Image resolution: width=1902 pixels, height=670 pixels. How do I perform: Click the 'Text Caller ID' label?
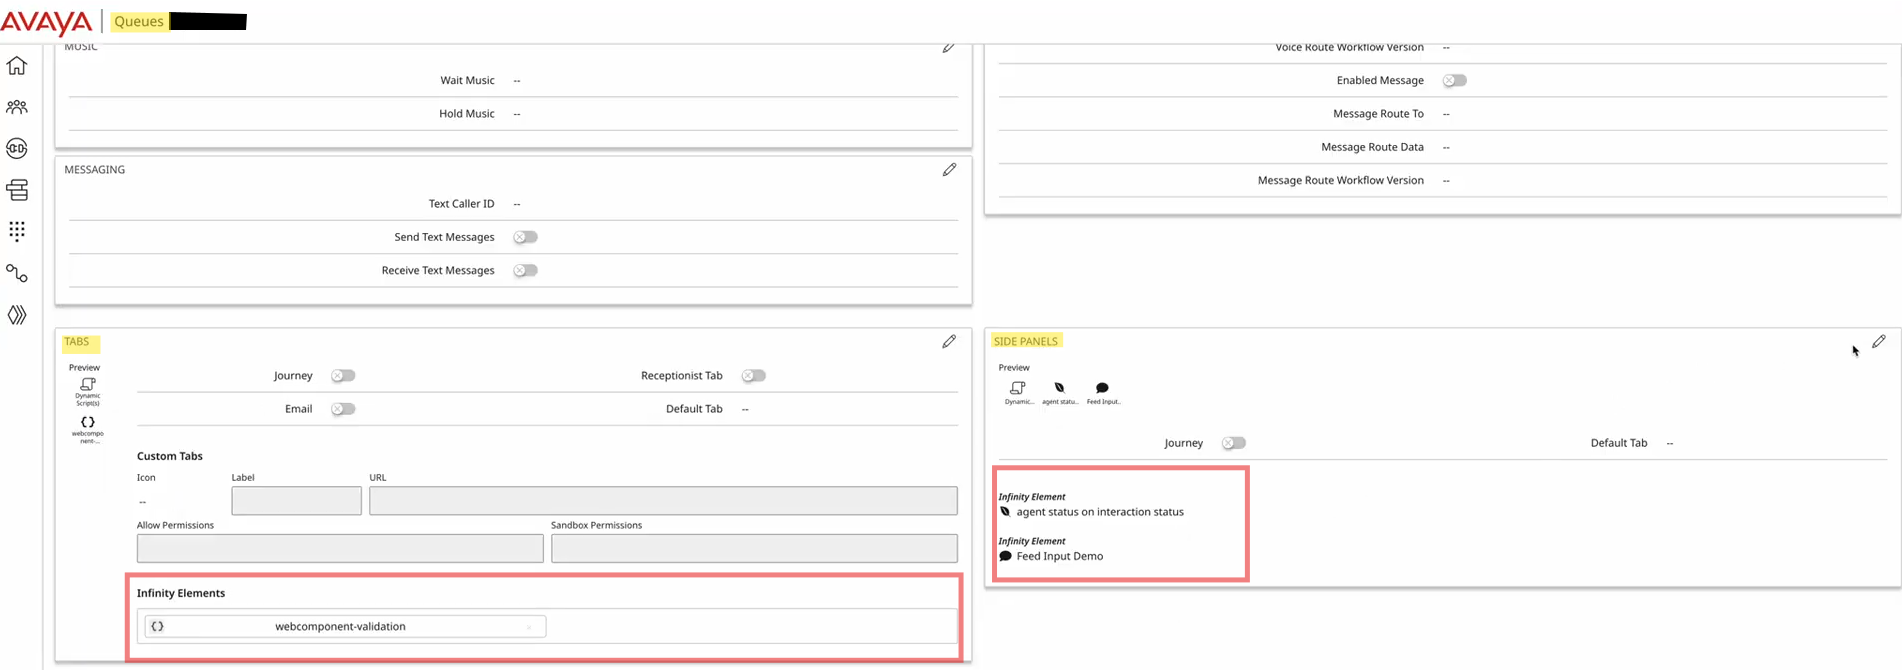pos(461,204)
